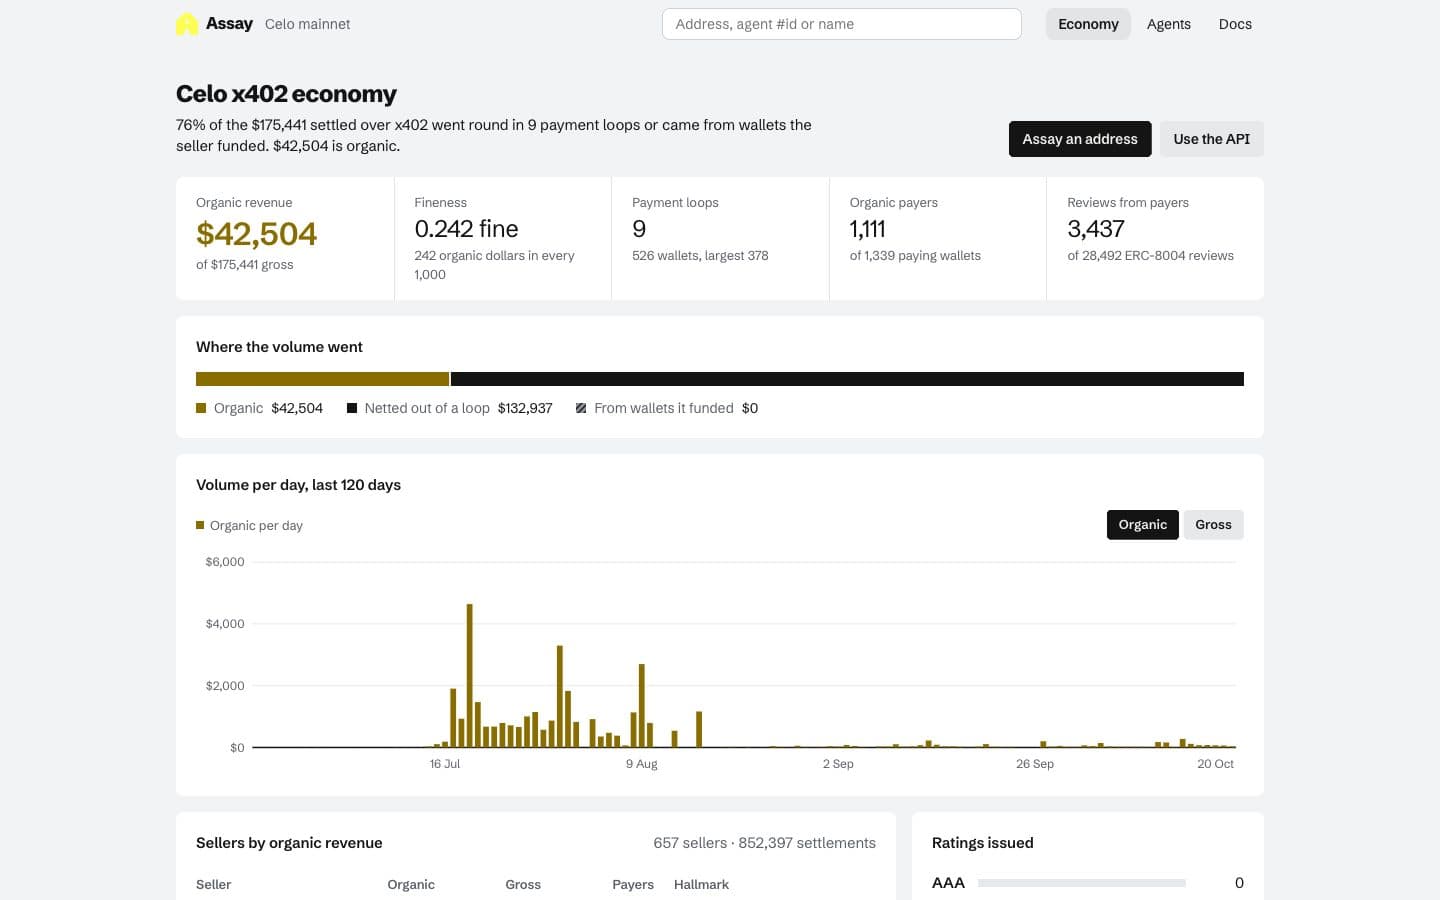Open the Economy tab
Image resolution: width=1440 pixels, height=900 pixels.
click(x=1088, y=24)
